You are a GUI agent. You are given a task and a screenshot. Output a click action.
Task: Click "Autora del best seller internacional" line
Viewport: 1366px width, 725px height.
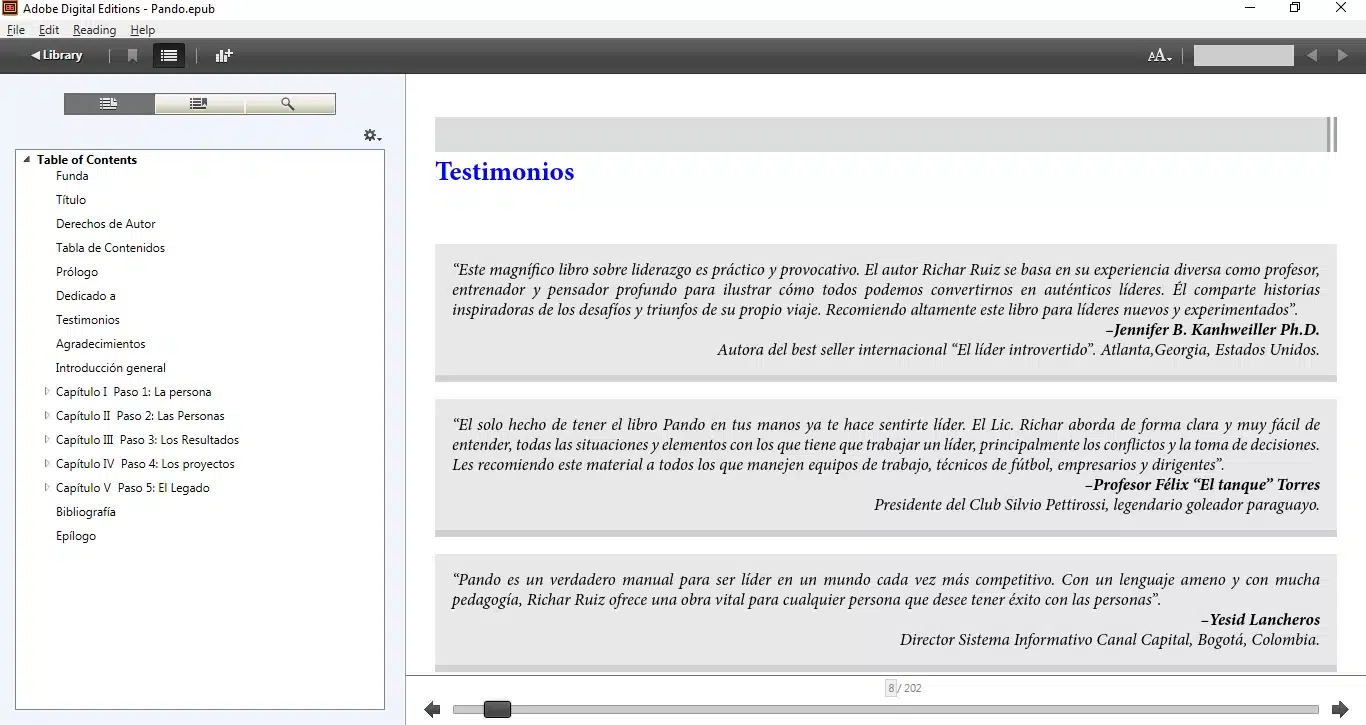click(1018, 350)
